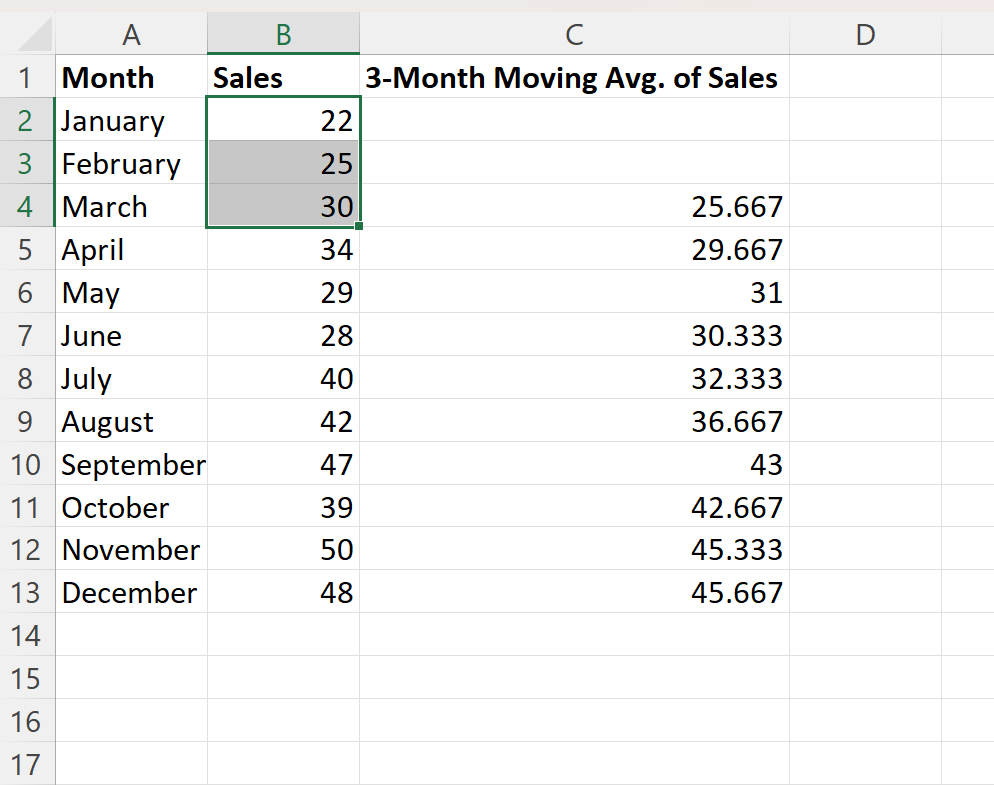Click the 'Month' header cell
Screen dimensions: 994x785
click(131, 77)
